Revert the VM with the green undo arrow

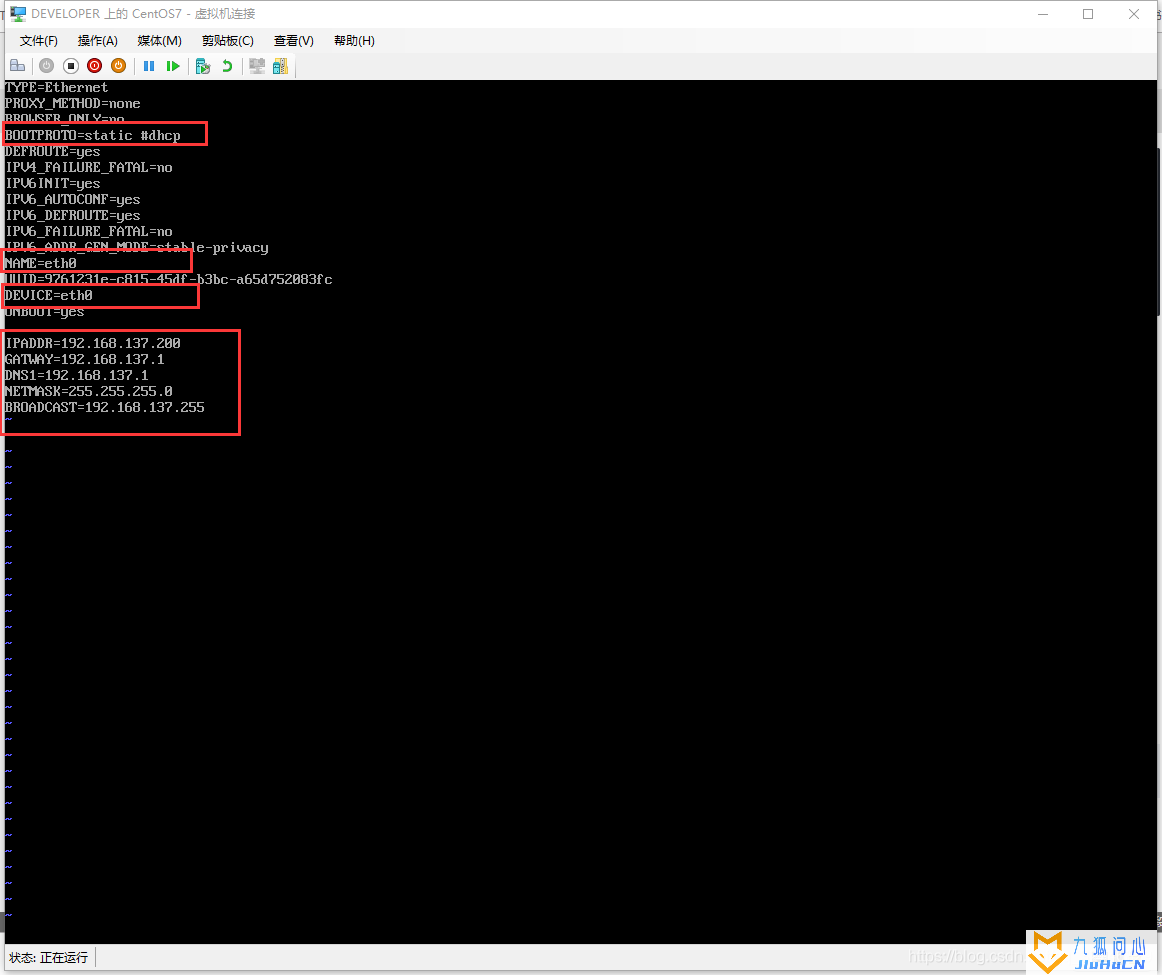[227, 66]
